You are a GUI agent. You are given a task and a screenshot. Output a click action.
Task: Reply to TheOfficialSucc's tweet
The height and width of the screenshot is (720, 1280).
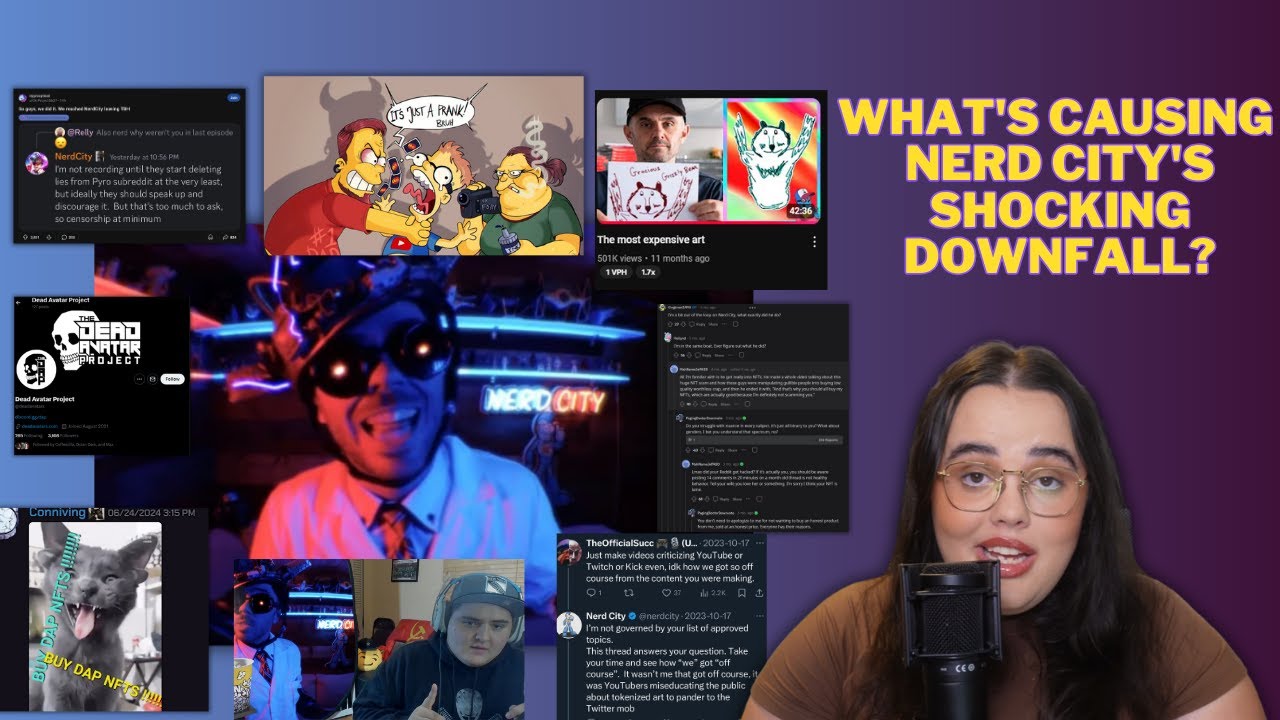(x=592, y=593)
